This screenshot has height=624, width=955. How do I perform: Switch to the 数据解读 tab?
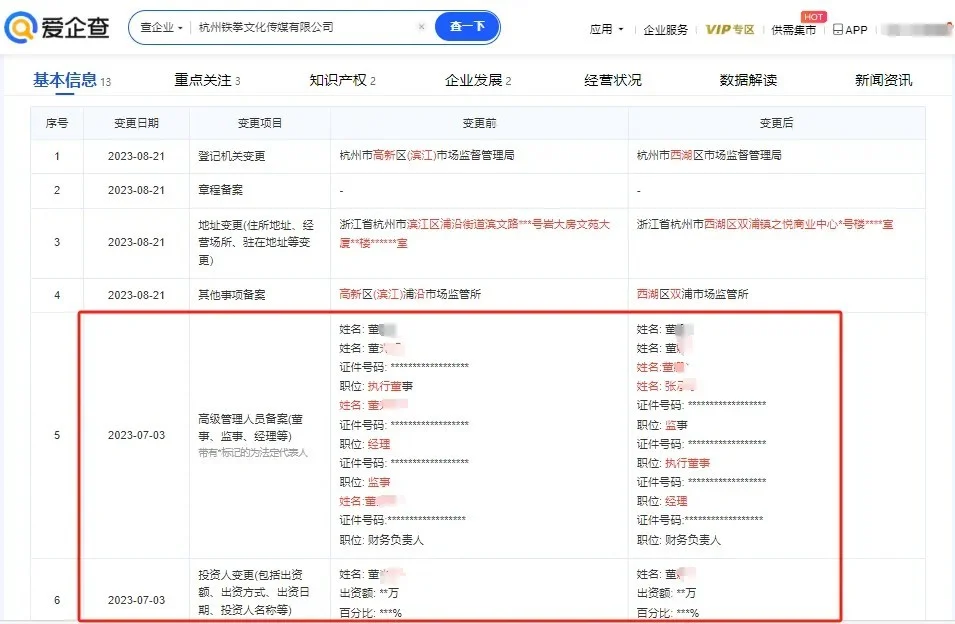(748, 80)
